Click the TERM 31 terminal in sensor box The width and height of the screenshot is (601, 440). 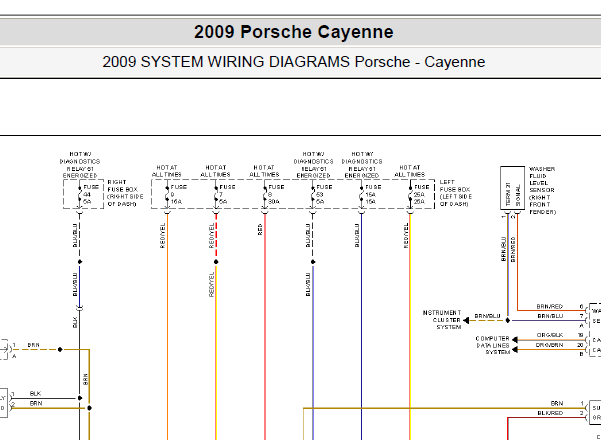pos(508,194)
